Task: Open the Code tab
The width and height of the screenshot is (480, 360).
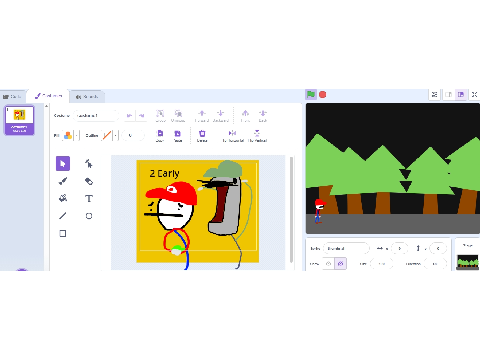Action: (12, 97)
